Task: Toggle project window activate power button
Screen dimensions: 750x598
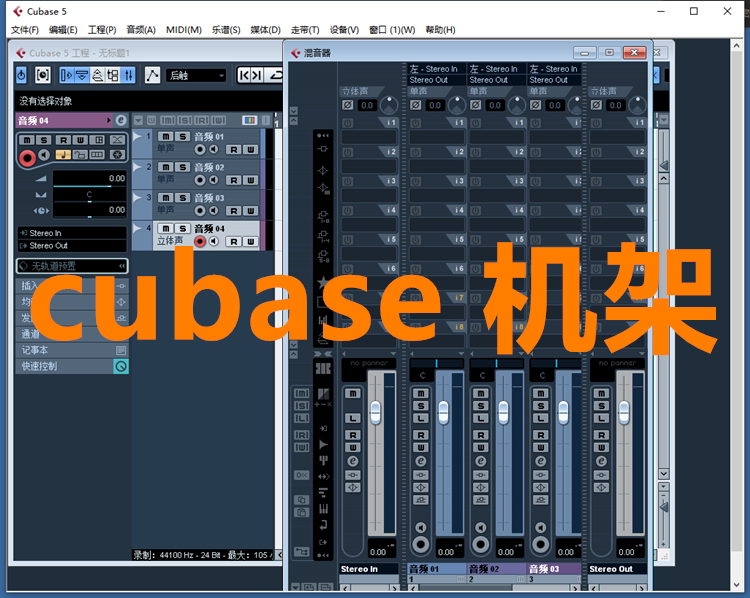Action: point(21,75)
